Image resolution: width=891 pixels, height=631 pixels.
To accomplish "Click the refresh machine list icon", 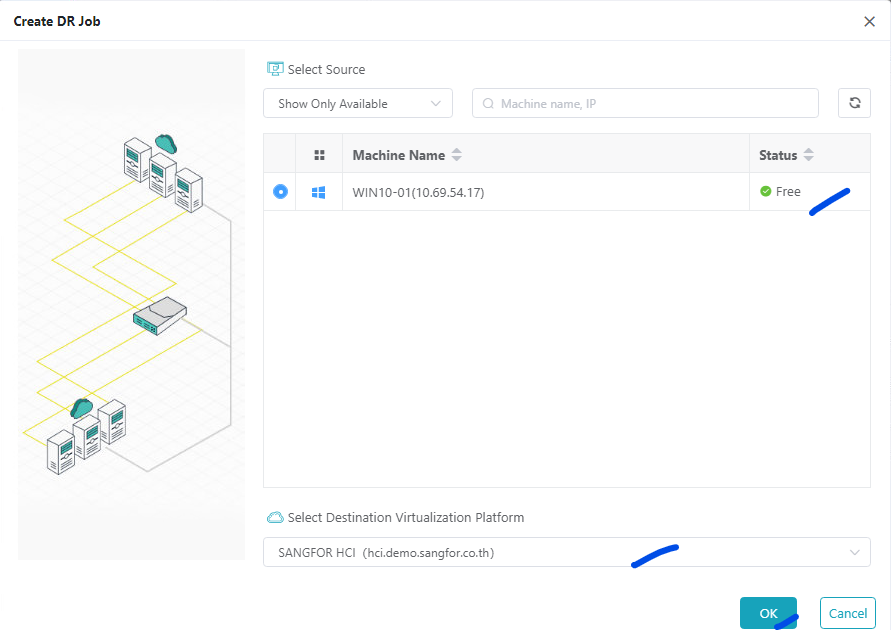I will (854, 103).
